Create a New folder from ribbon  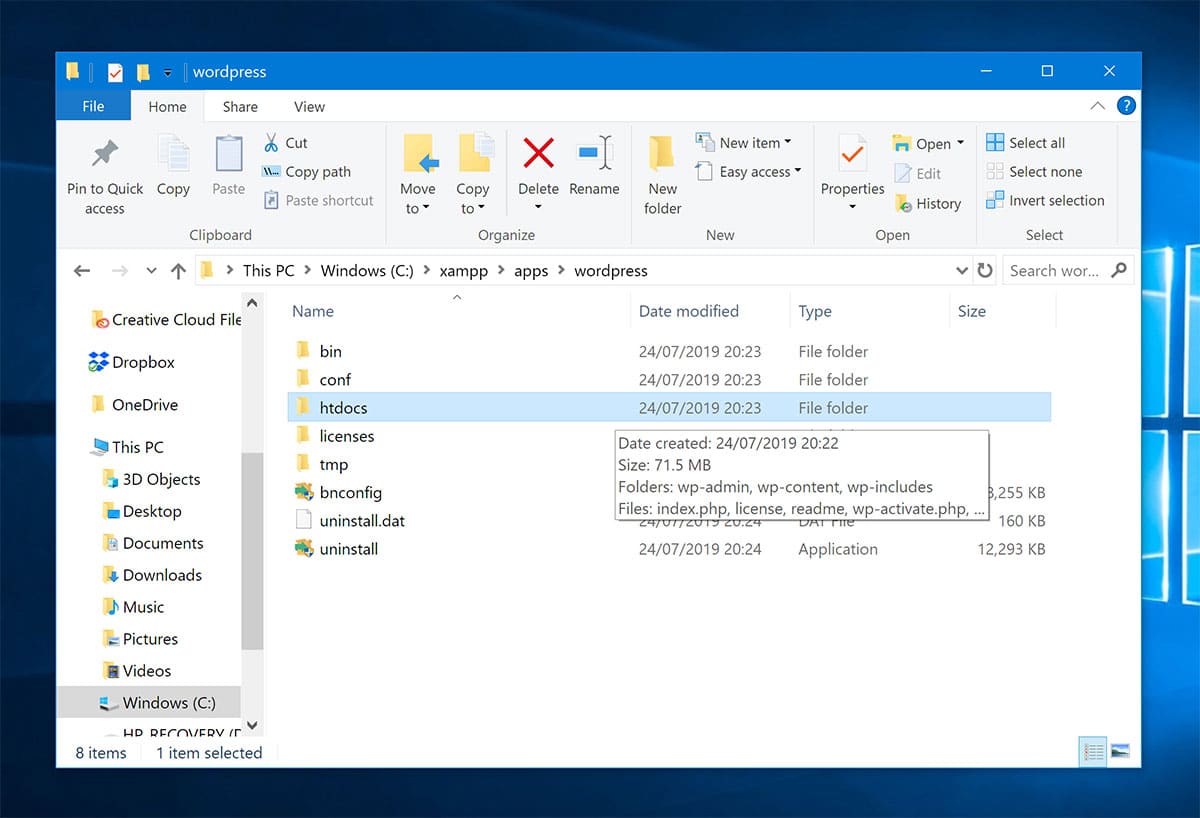[662, 175]
